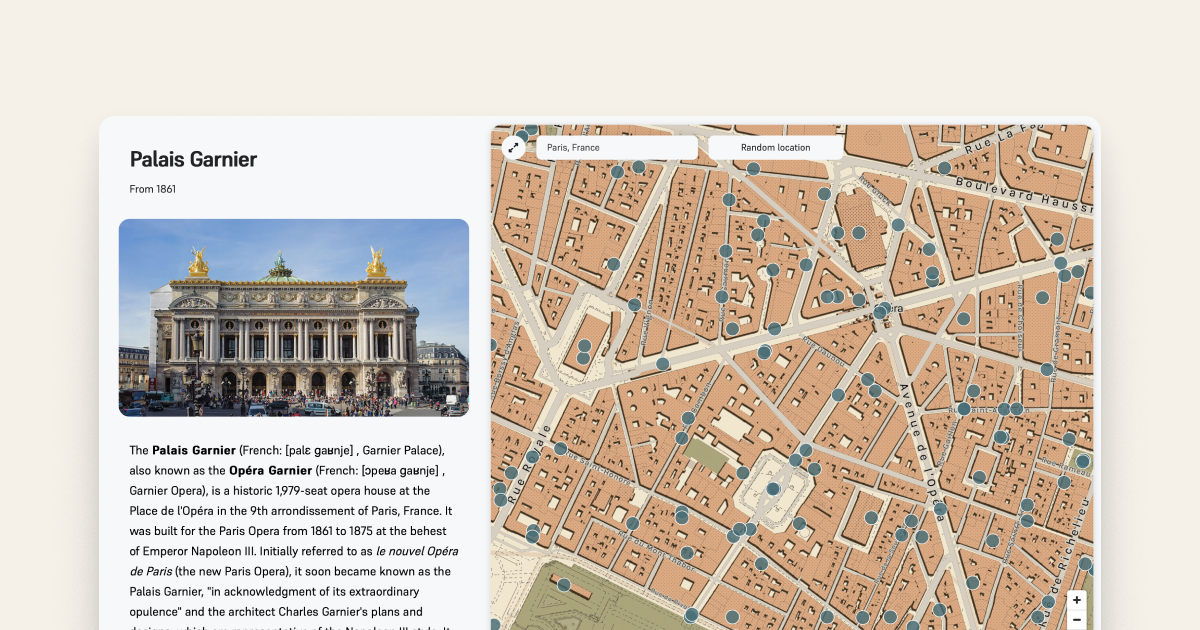
Task: Click the Palais Garnier heading
Action: [x=193, y=159]
